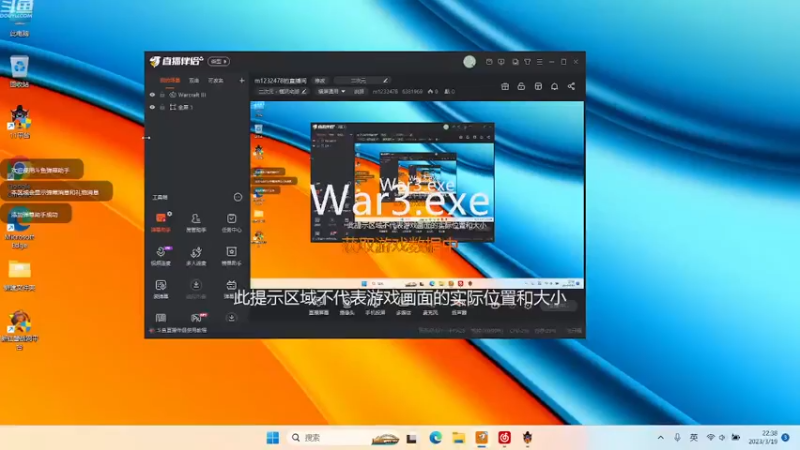Click the War3.exe live preview canvas

click(417, 195)
